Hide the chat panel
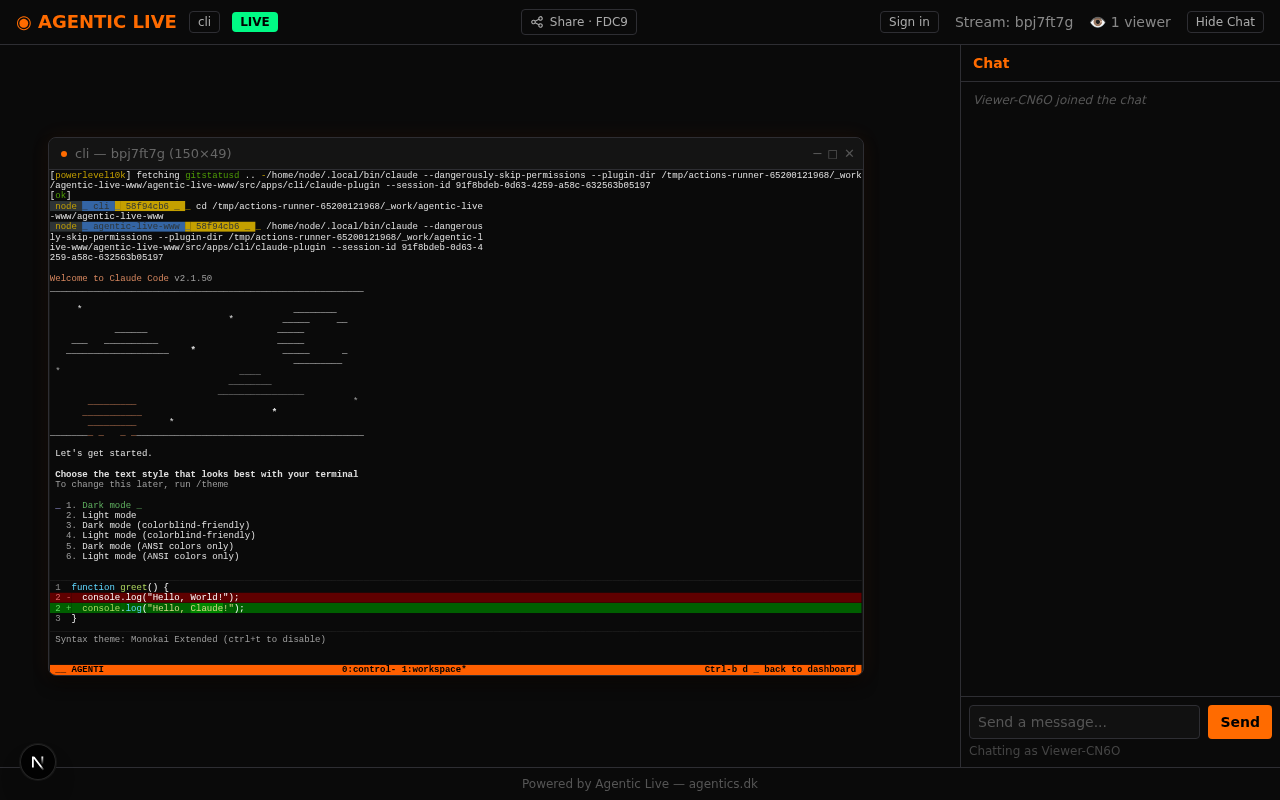Screen dimensions: 1280x800 click(x=1225, y=22)
